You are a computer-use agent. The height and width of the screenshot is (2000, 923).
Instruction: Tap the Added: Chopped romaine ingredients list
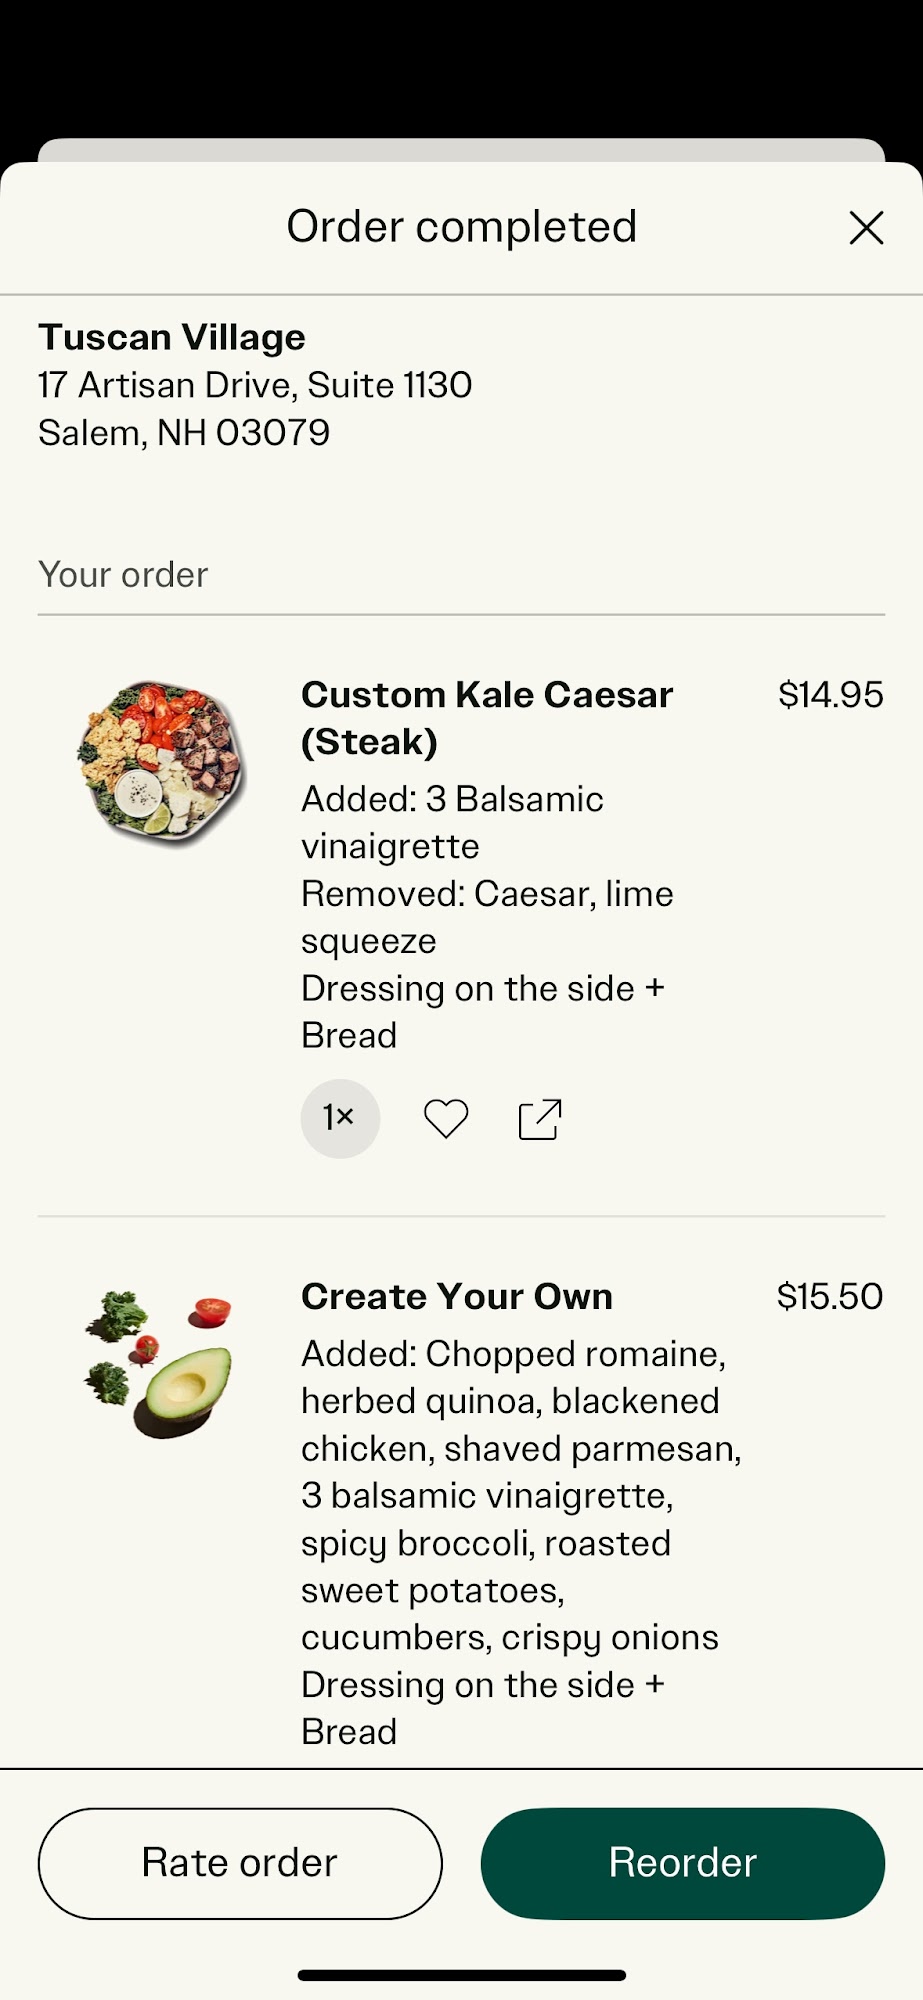tap(520, 1495)
